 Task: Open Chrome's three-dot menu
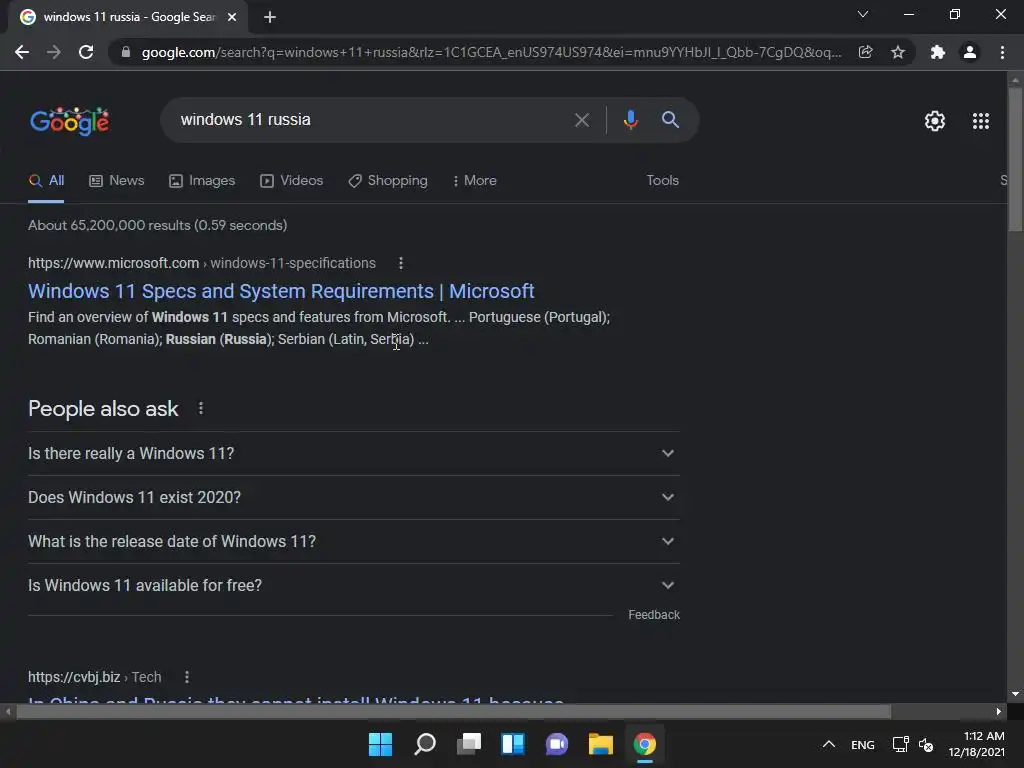pyautogui.click(x=1002, y=52)
